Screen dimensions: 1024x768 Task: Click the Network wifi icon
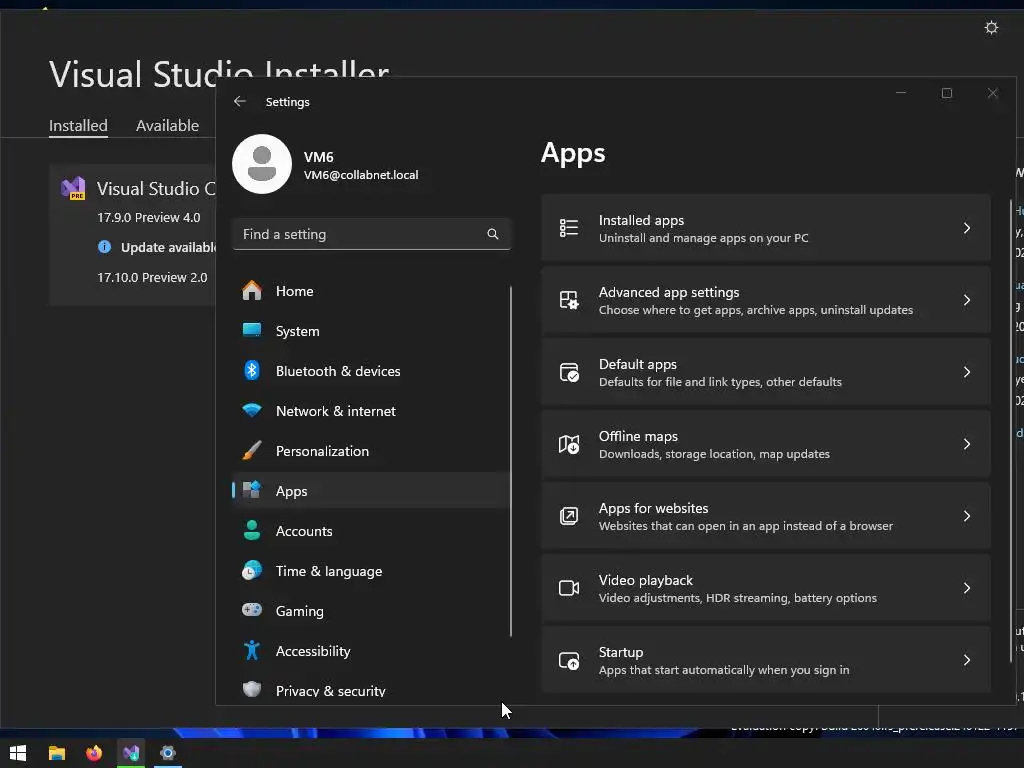(251, 410)
